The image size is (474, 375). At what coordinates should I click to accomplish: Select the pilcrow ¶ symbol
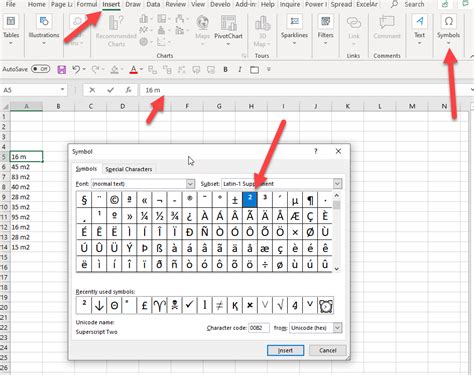pyautogui.click(x=310, y=200)
